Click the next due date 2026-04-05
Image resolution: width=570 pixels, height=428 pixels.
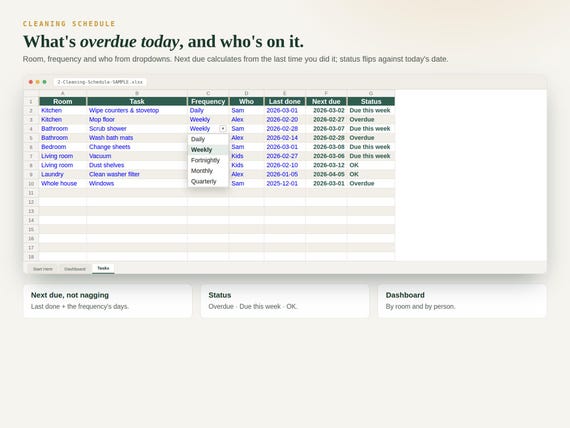point(326,174)
